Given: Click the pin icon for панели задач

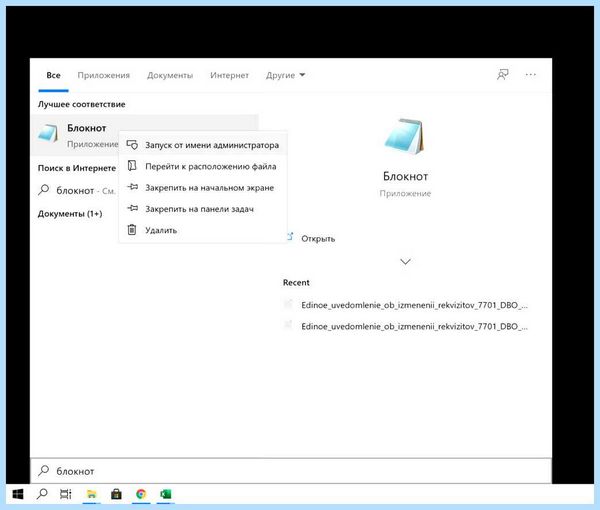Looking at the screenshot, I should (132, 208).
